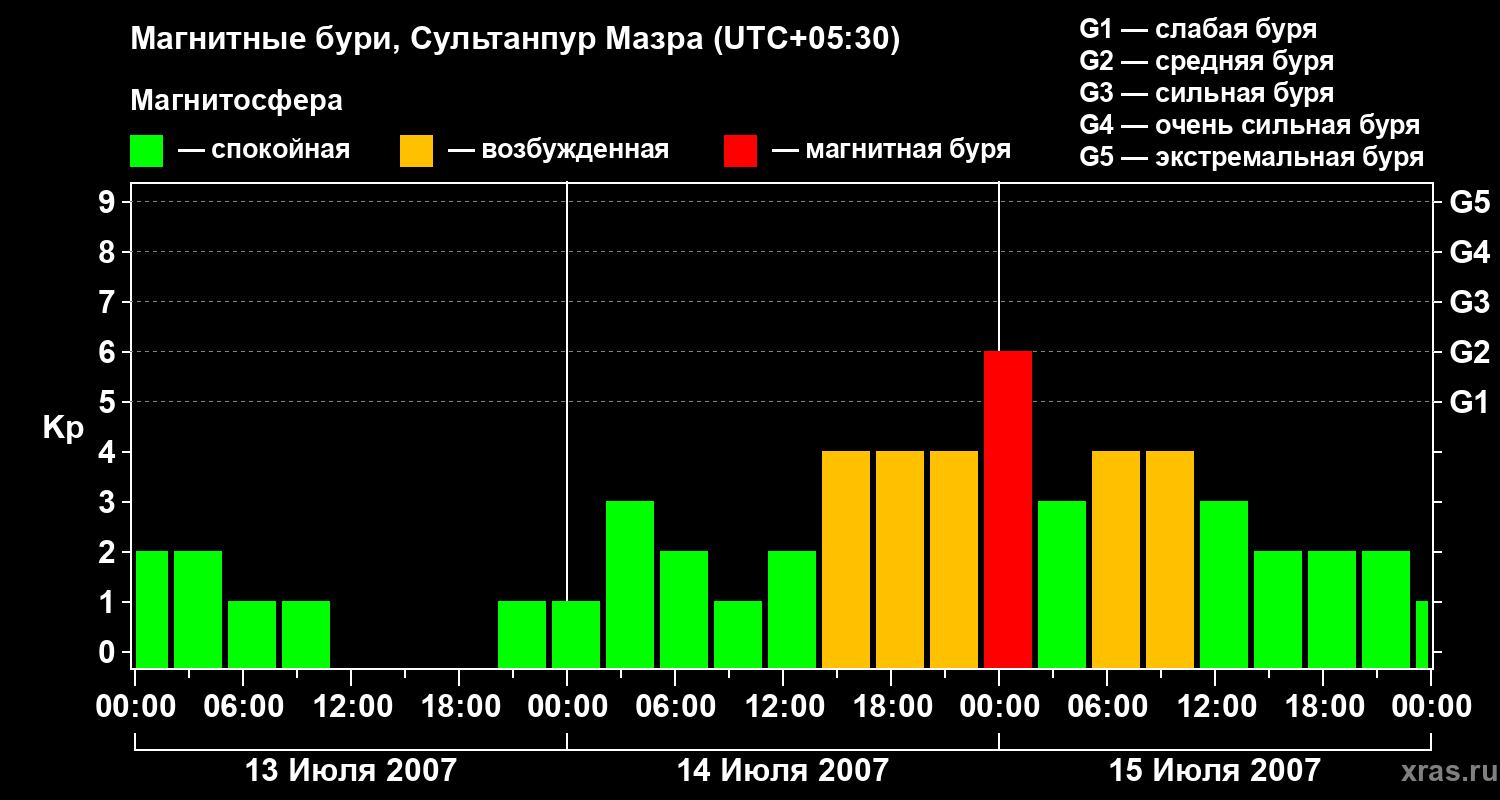
Task: Click the orange 'возбужденная' legend swatch
Action: (416, 151)
